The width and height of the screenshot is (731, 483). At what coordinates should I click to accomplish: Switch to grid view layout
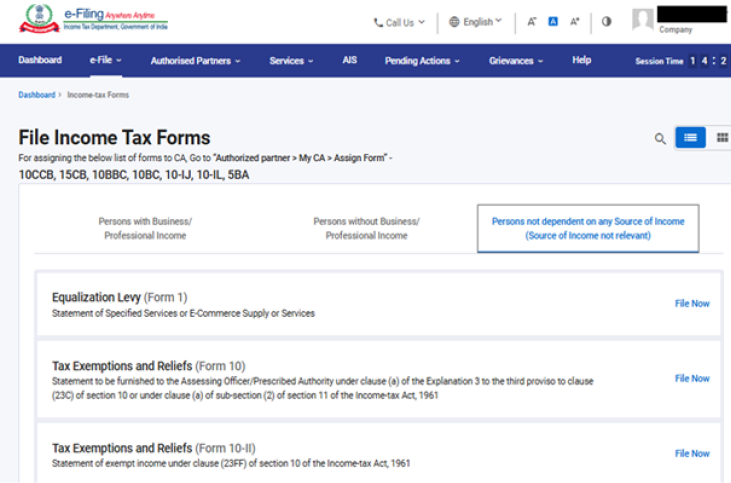[x=722, y=138]
